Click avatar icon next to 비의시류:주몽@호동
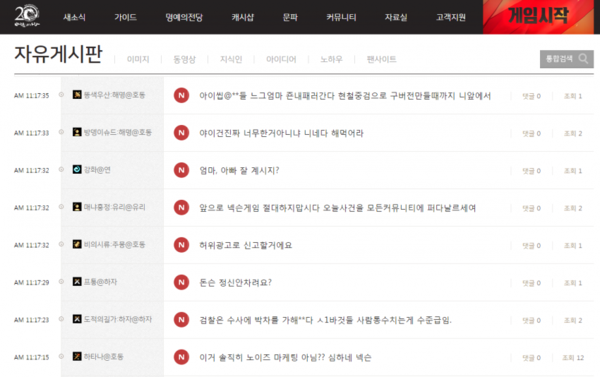Screen dimensions: 600x377 pyautogui.click(x=77, y=244)
